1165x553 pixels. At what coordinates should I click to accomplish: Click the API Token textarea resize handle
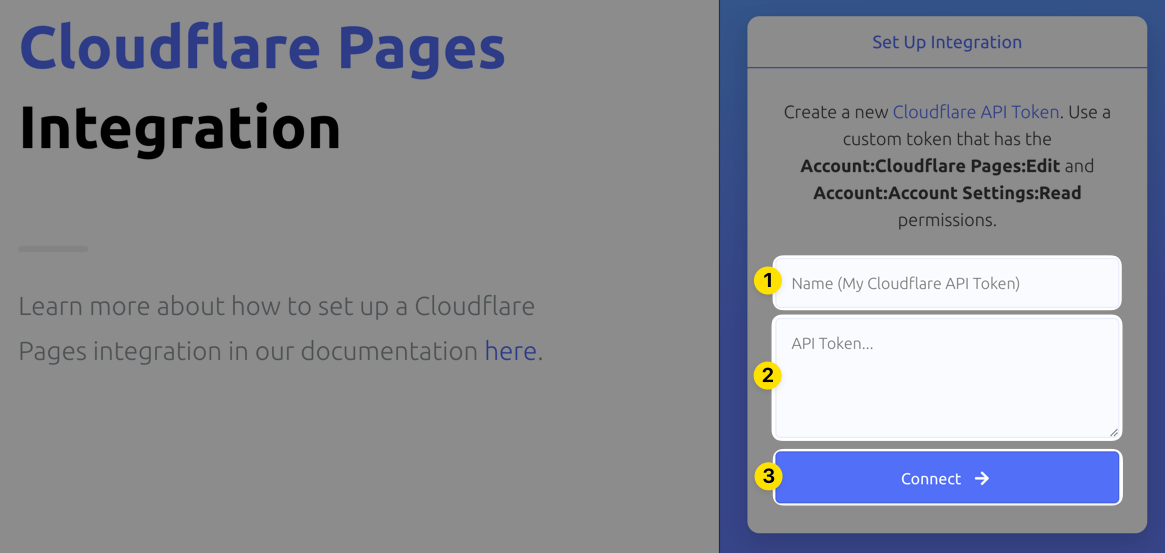pyautogui.click(x=1113, y=432)
